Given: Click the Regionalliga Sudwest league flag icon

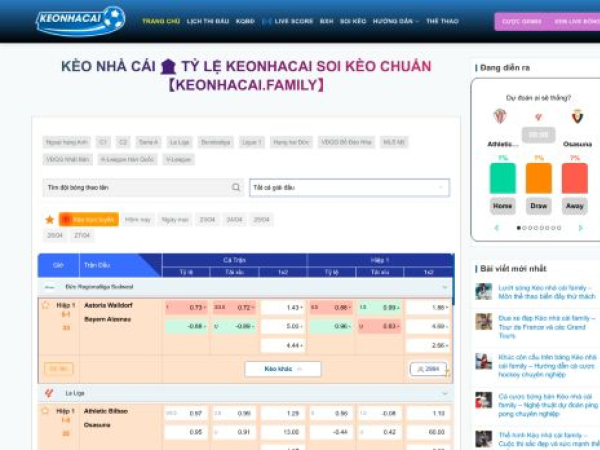Looking at the screenshot, I should point(50,287).
